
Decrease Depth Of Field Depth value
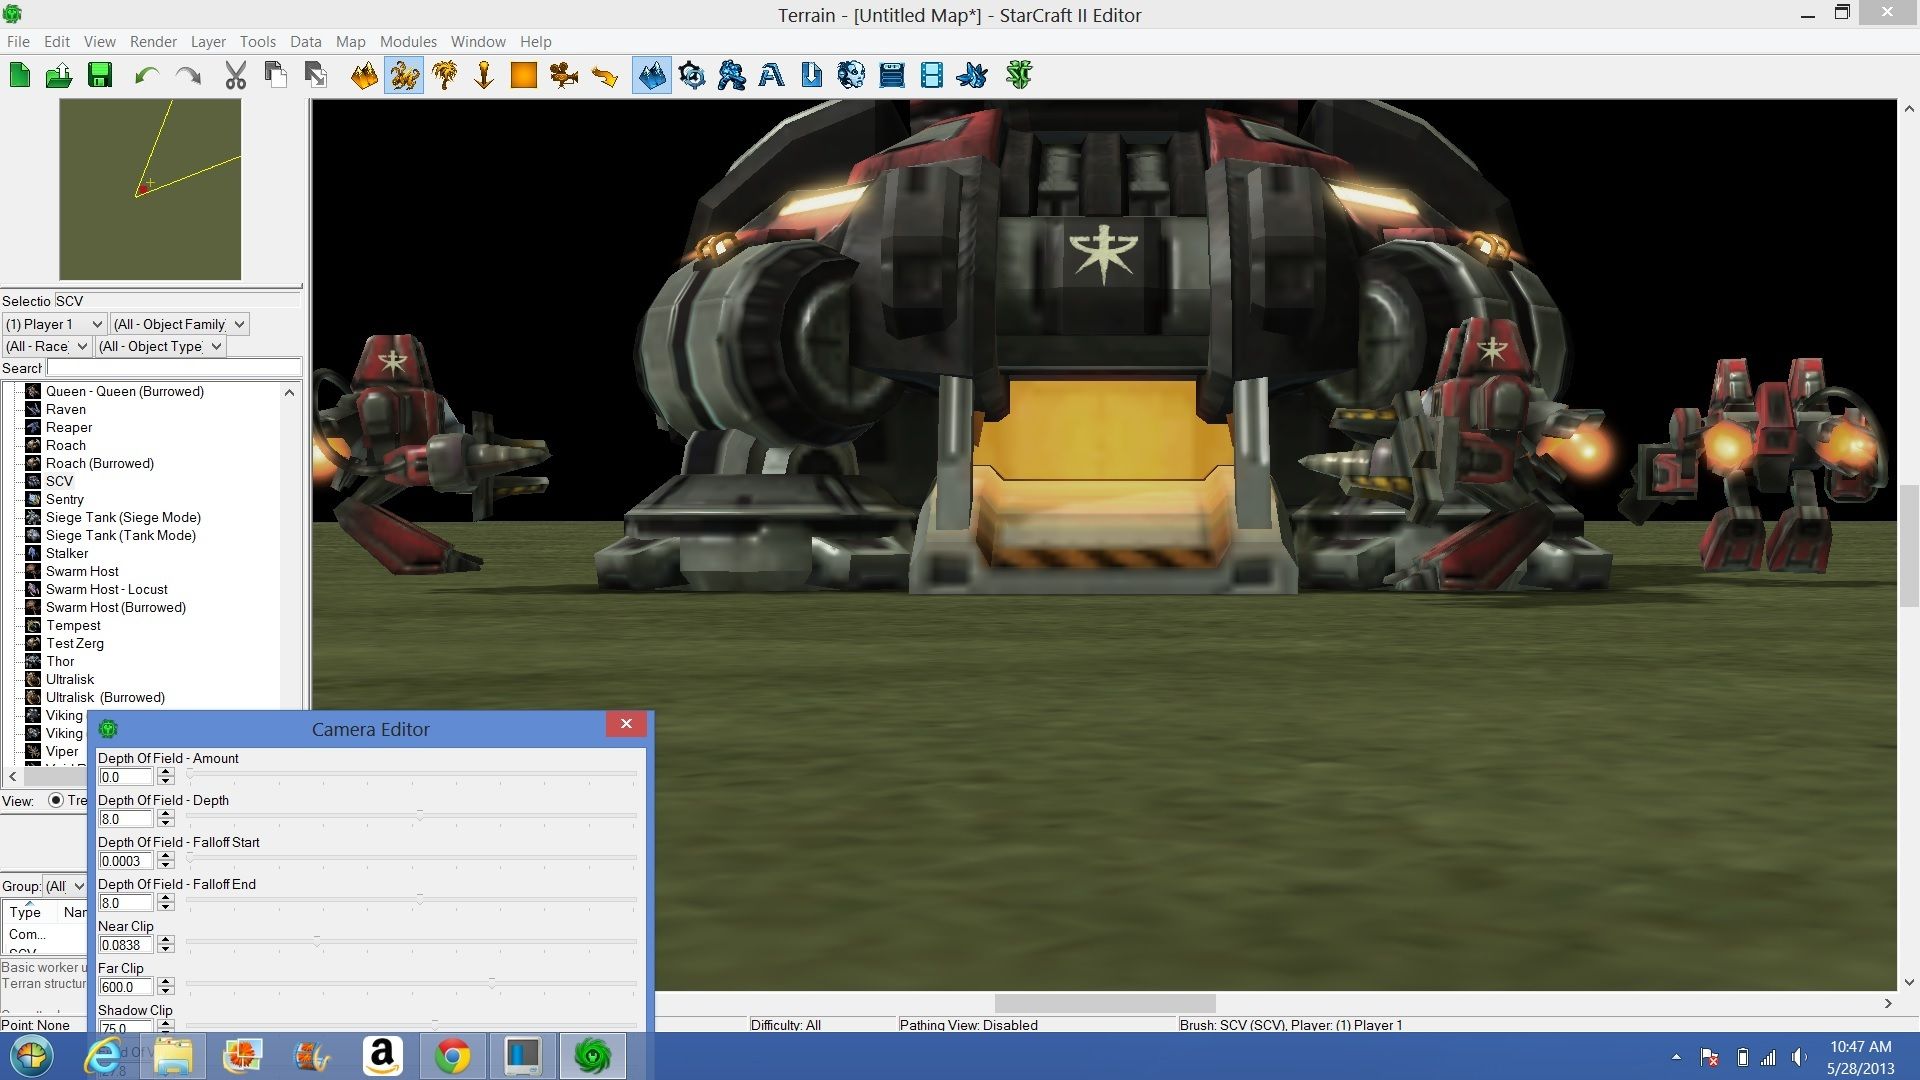pyautogui.click(x=166, y=823)
